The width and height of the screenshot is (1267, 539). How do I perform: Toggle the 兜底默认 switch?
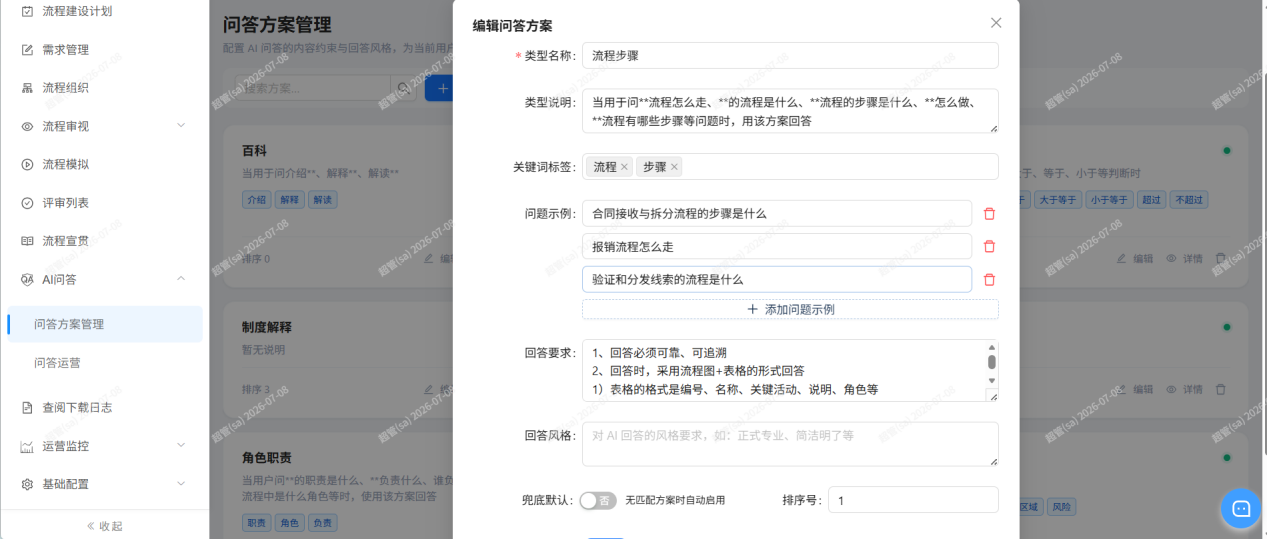pos(598,500)
